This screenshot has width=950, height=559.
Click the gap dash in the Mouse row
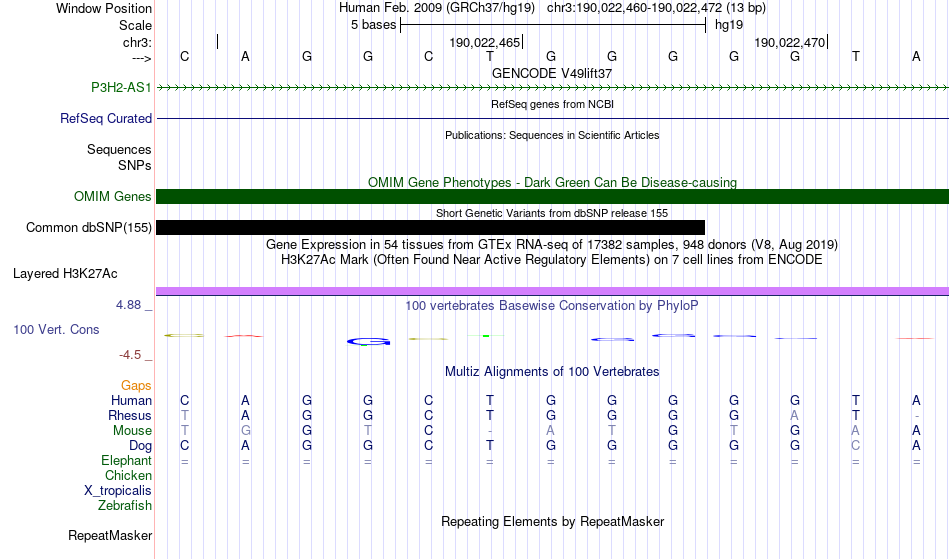pos(490,431)
